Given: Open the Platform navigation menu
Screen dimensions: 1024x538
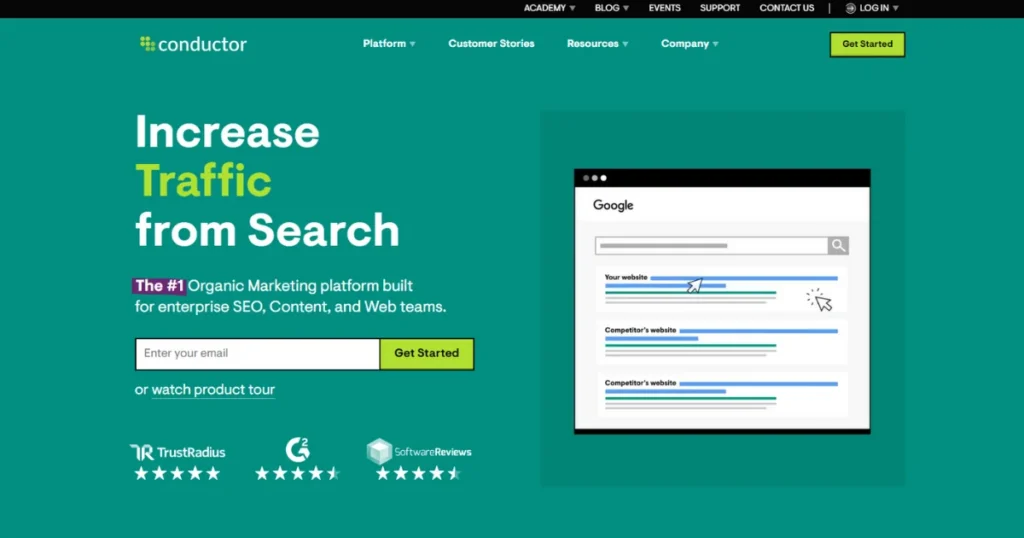Looking at the screenshot, I should pos(389,44).
